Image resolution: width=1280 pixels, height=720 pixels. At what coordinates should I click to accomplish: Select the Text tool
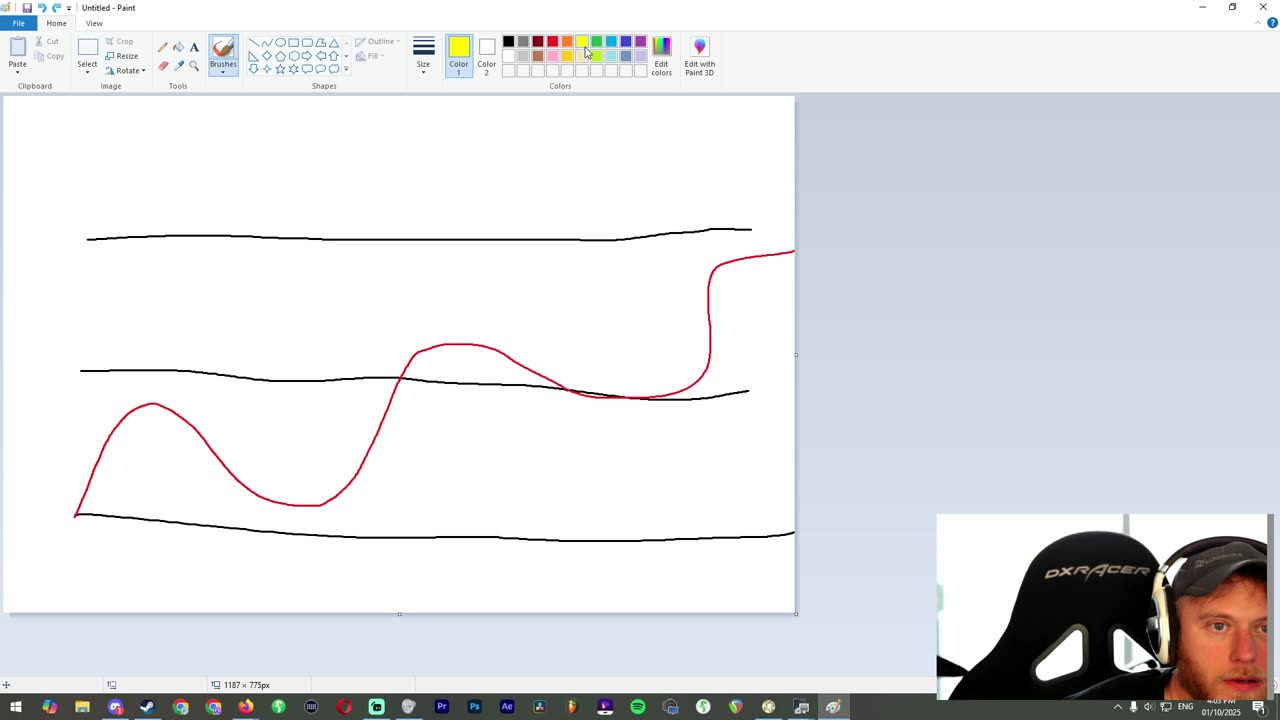(x=194, y=47)
